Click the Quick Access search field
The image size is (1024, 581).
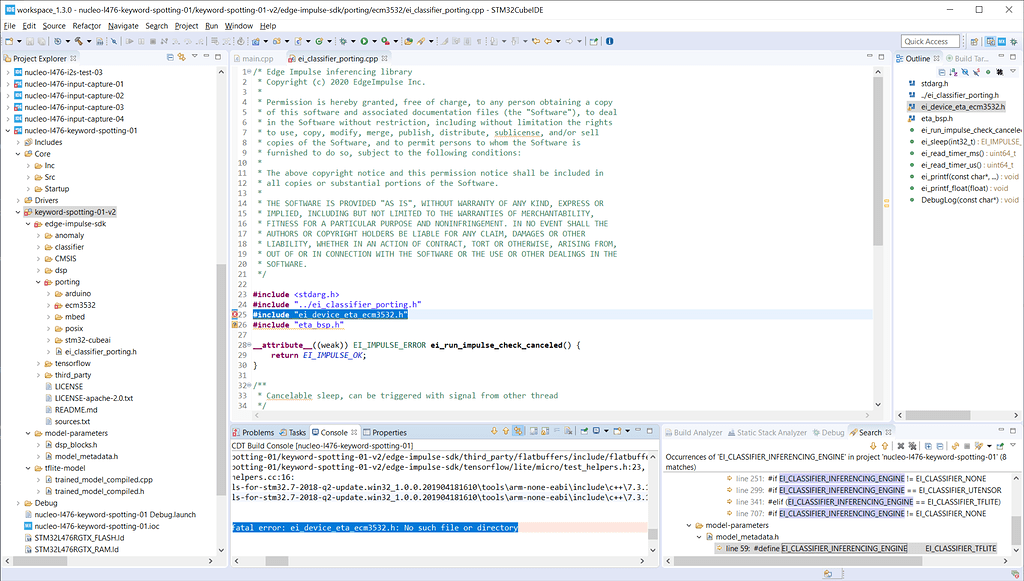click(x=930, y=42)
